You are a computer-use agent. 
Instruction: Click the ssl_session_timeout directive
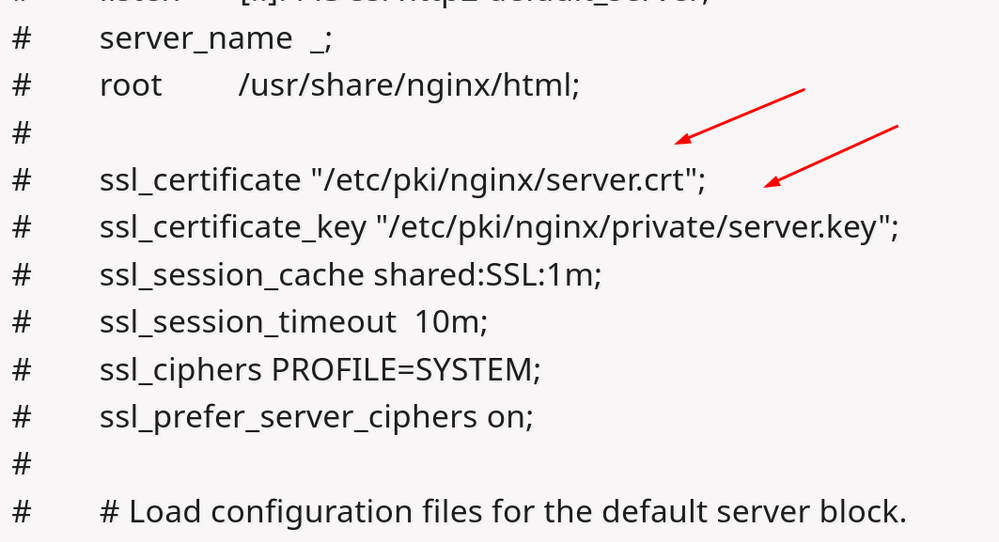coord(248,322)
